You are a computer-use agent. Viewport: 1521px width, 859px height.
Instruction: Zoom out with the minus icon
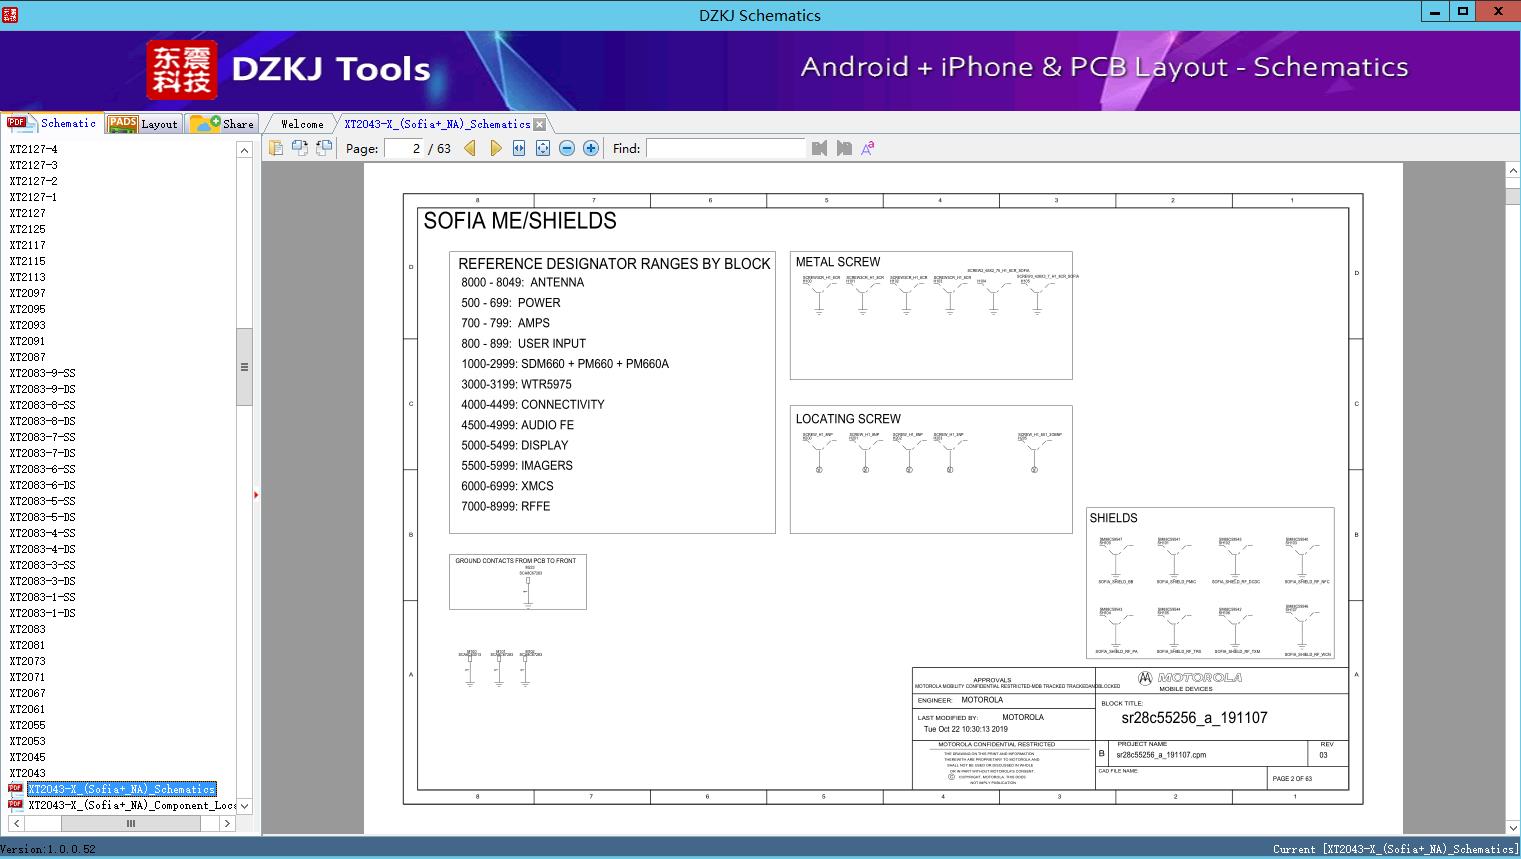coord(567,148)
